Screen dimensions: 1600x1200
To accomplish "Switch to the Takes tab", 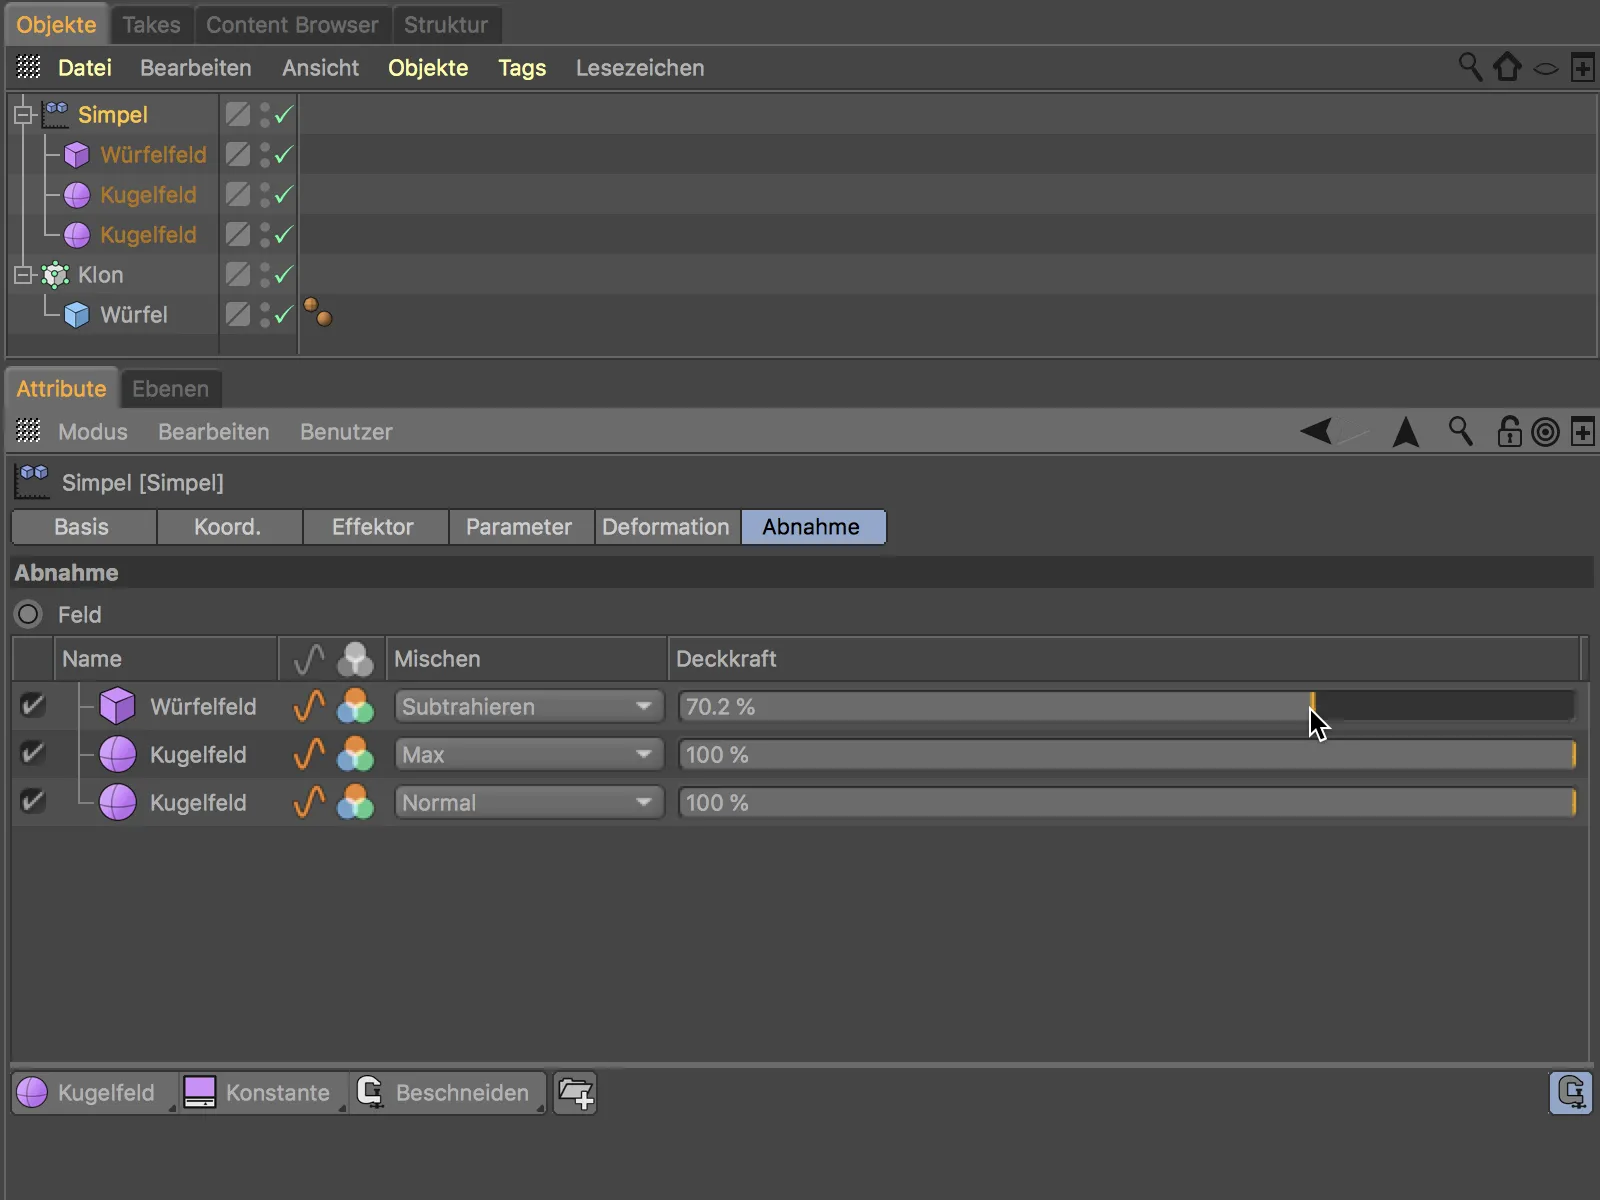I will pyautogui.click(x=151, y=25).
